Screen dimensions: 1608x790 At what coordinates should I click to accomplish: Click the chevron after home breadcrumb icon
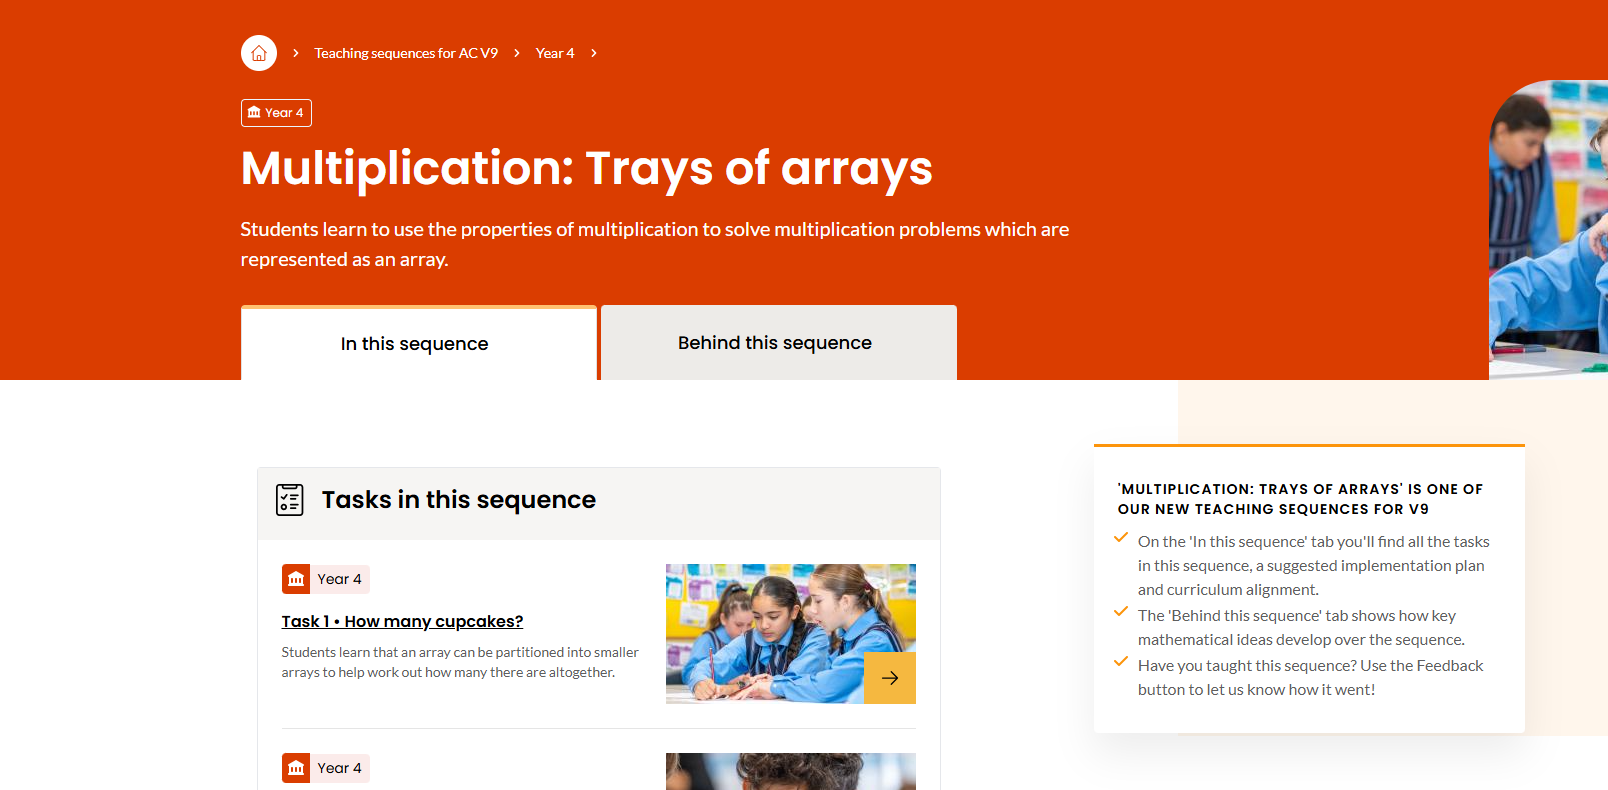pyautogui.click(x=296, y=53)
